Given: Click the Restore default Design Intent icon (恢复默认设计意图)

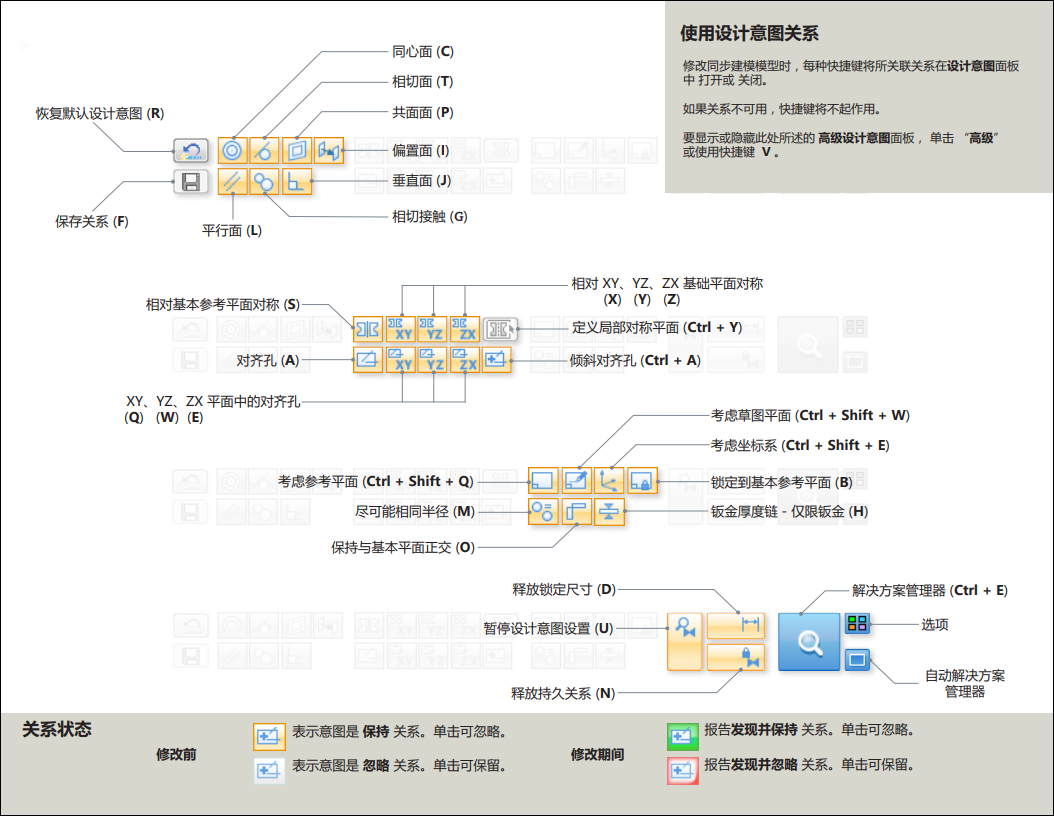Looking at the screenshot, I should 190,151.
